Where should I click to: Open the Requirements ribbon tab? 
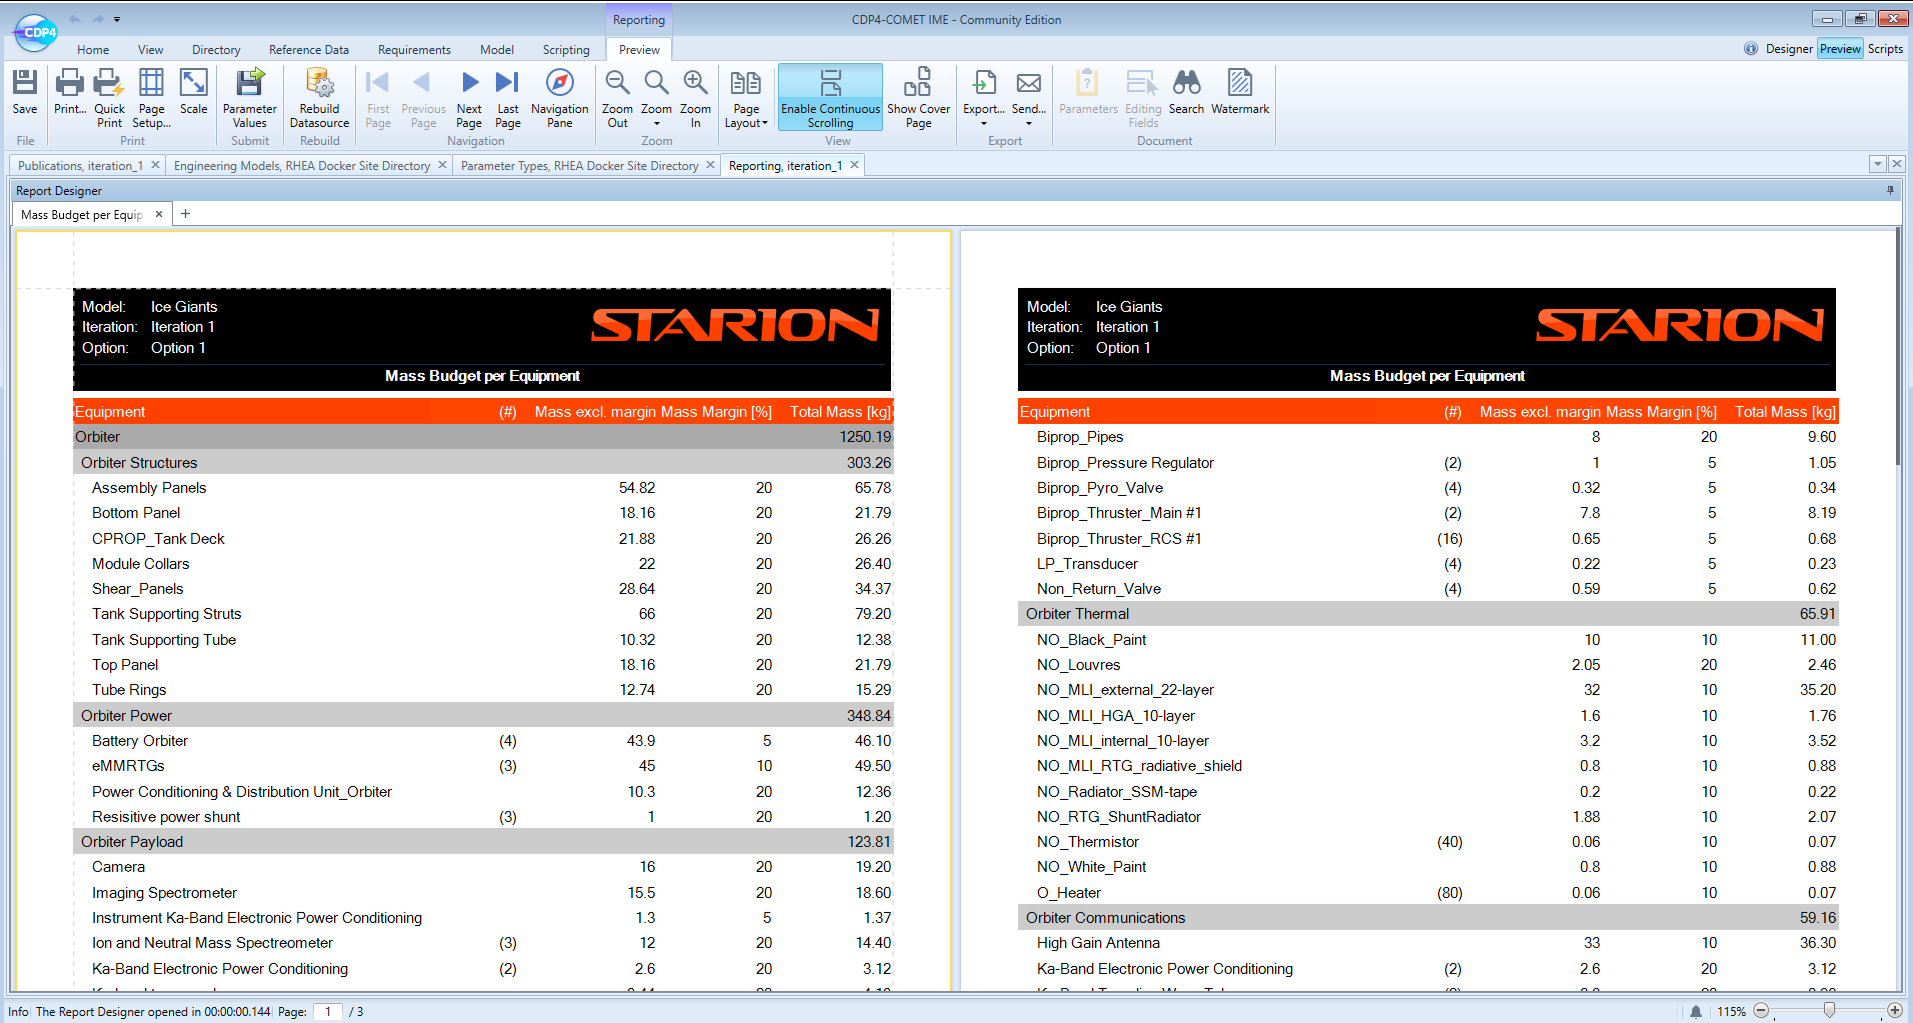point(414,50)
